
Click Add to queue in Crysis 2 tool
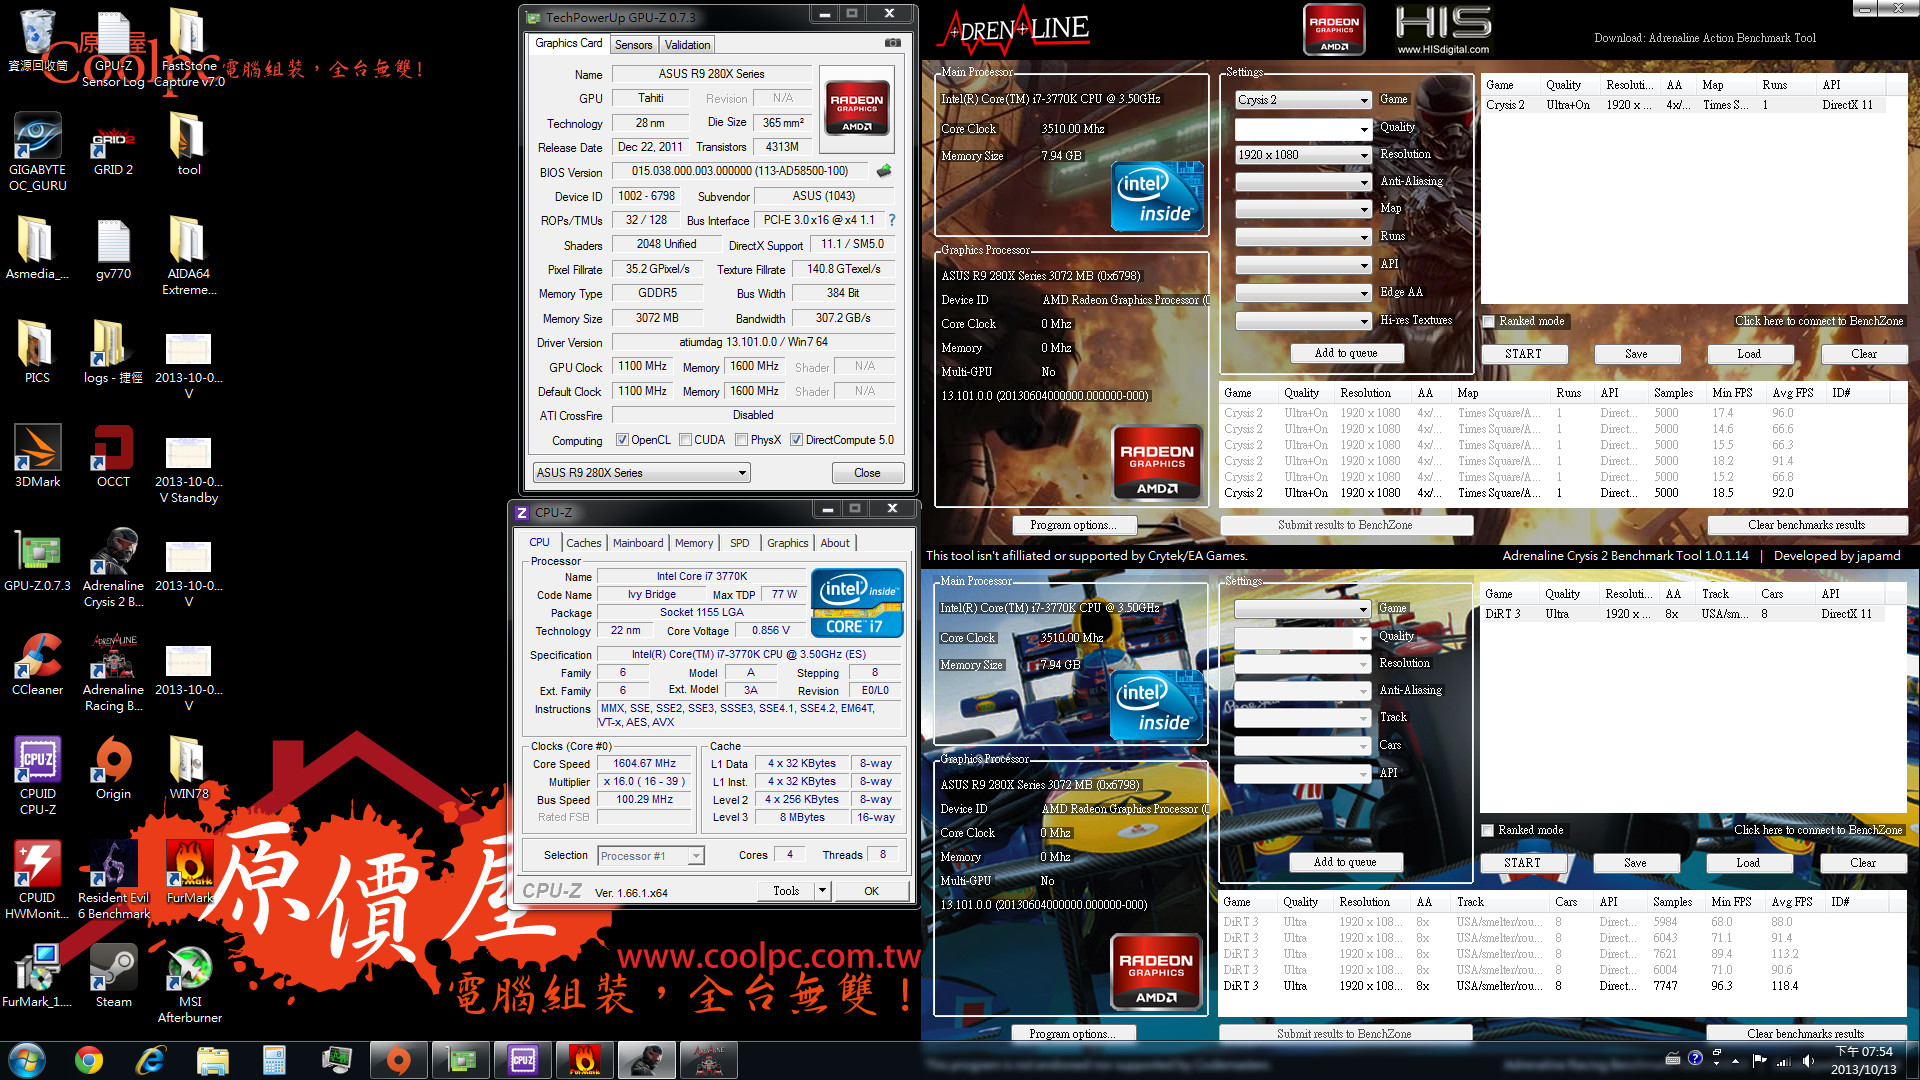[x=1346, y=353]
